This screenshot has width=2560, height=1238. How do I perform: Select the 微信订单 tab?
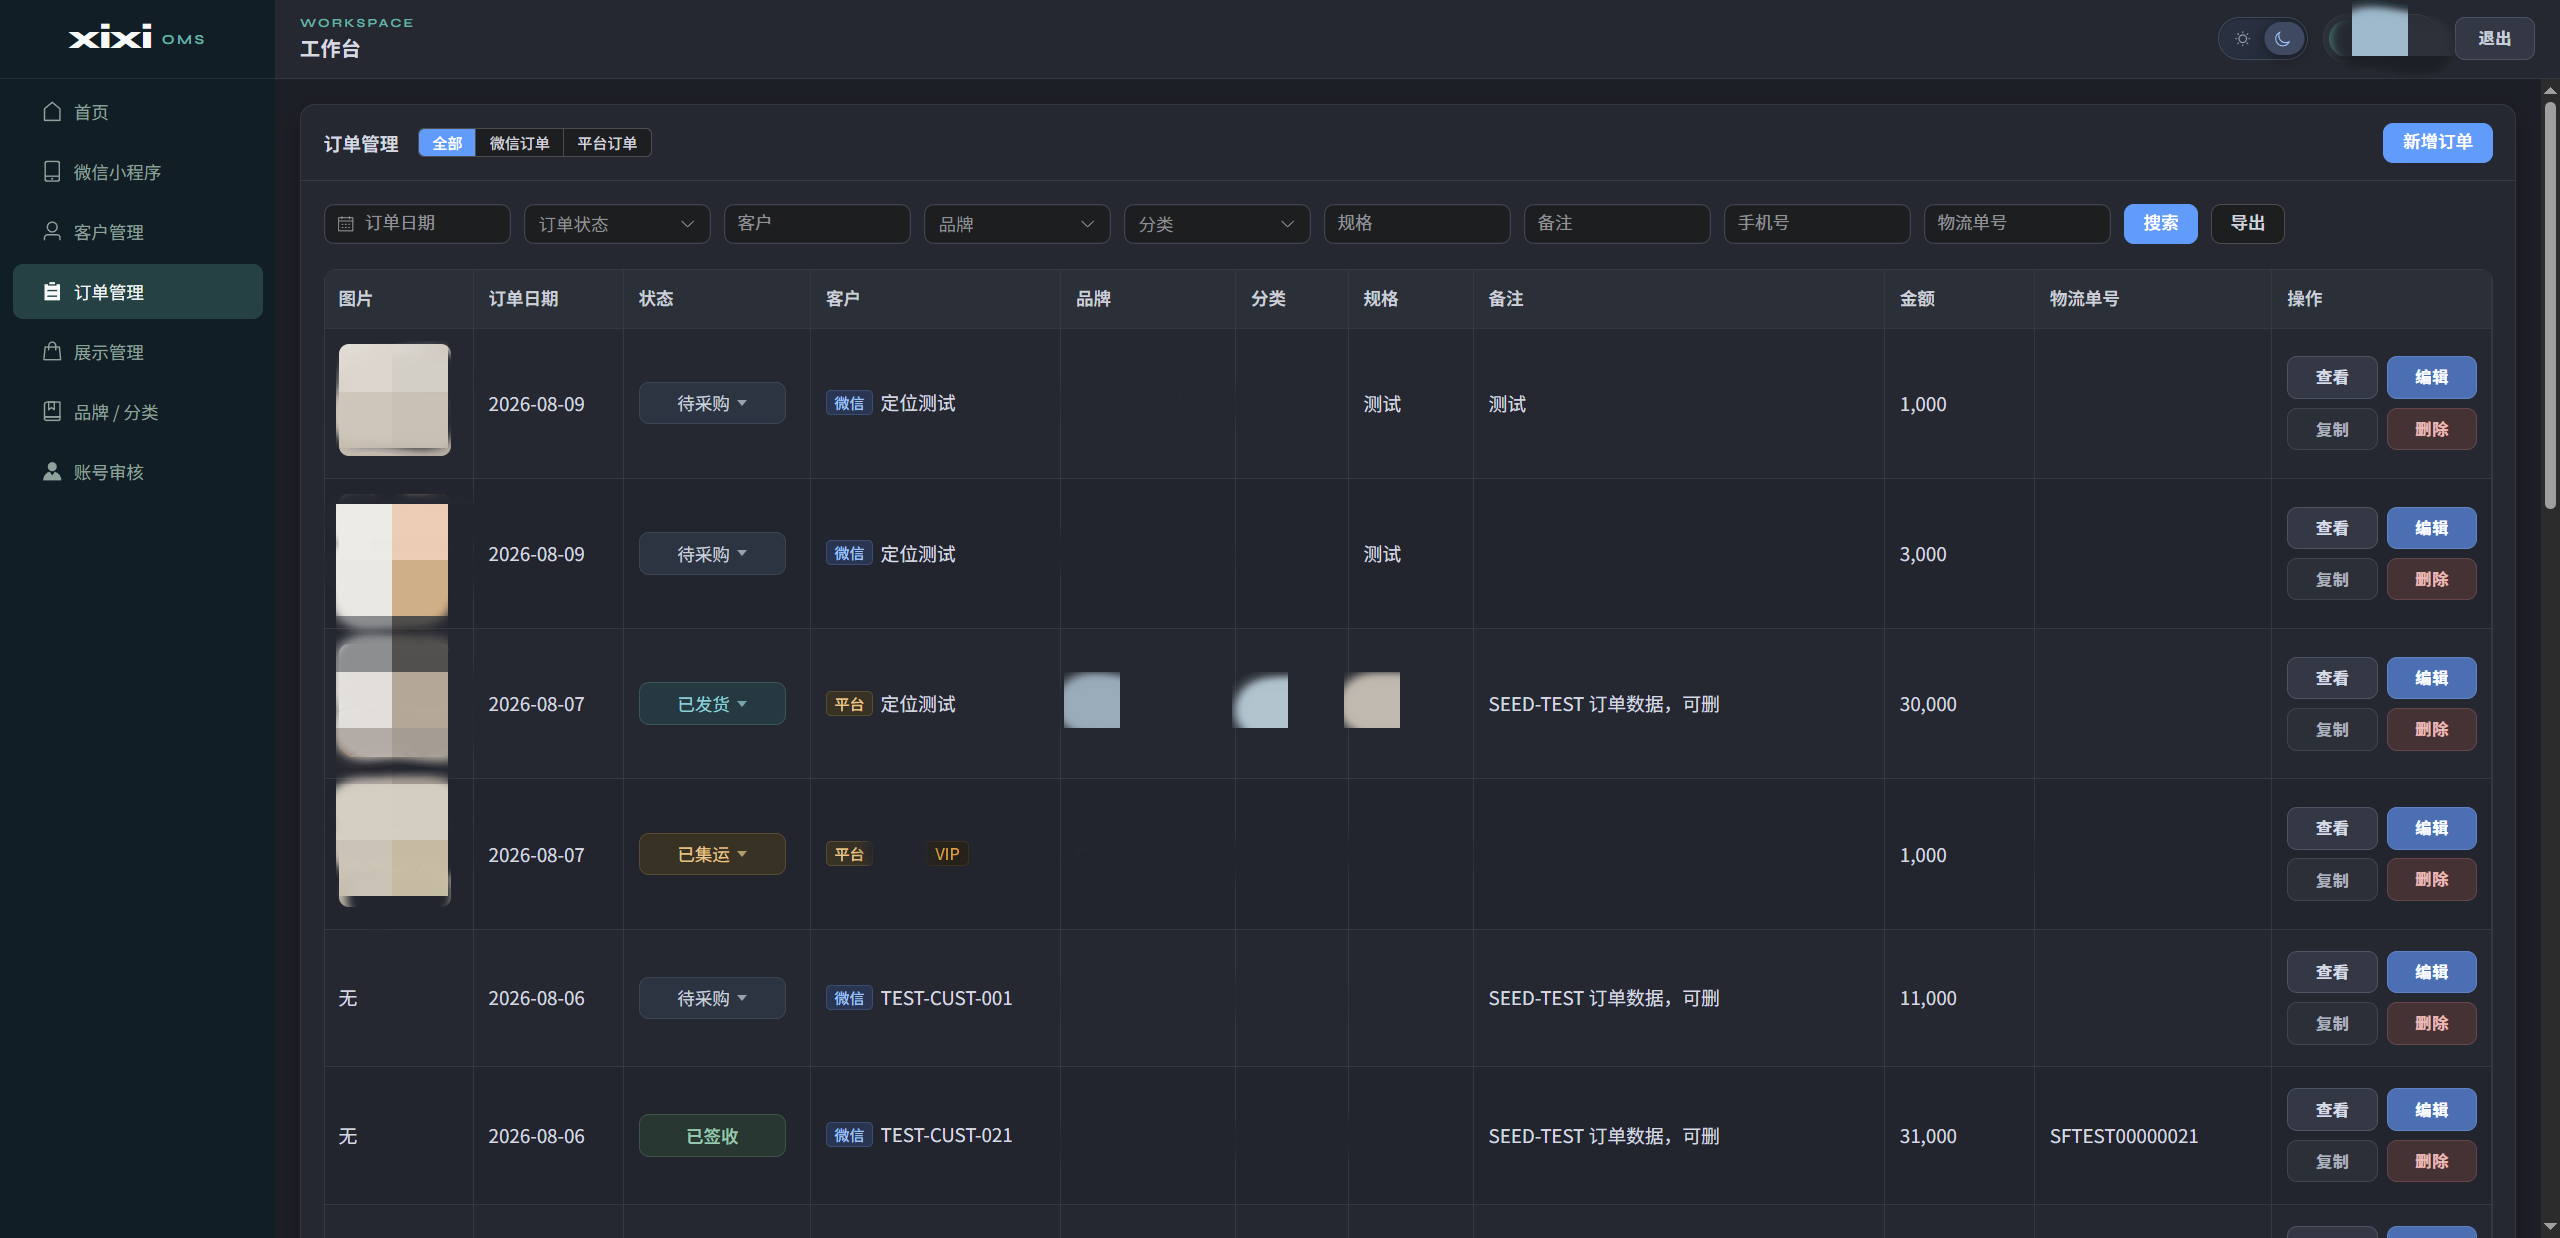point(519,143)
